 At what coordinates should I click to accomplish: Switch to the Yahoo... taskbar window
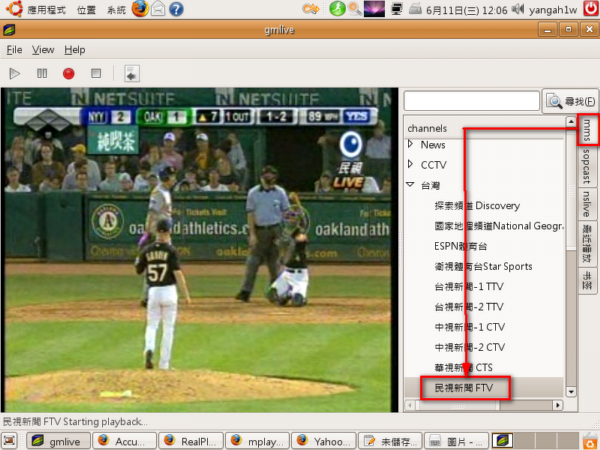pyautogui.click(x=323, y=441)
